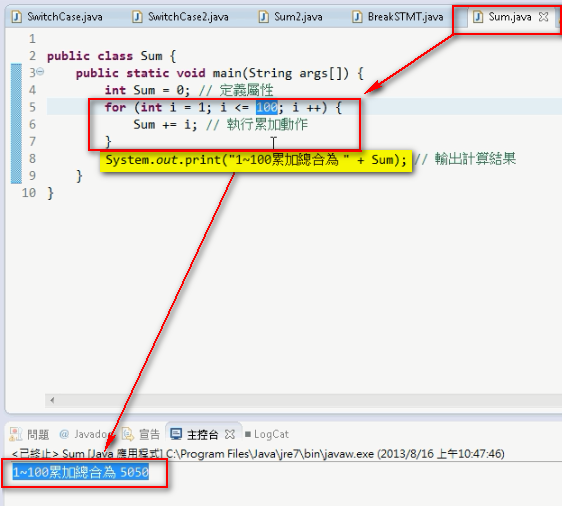Click the Java file icon on SwitchCase2.java tab
The height and width of the screenshot is (506, 562).
(137, 17)
